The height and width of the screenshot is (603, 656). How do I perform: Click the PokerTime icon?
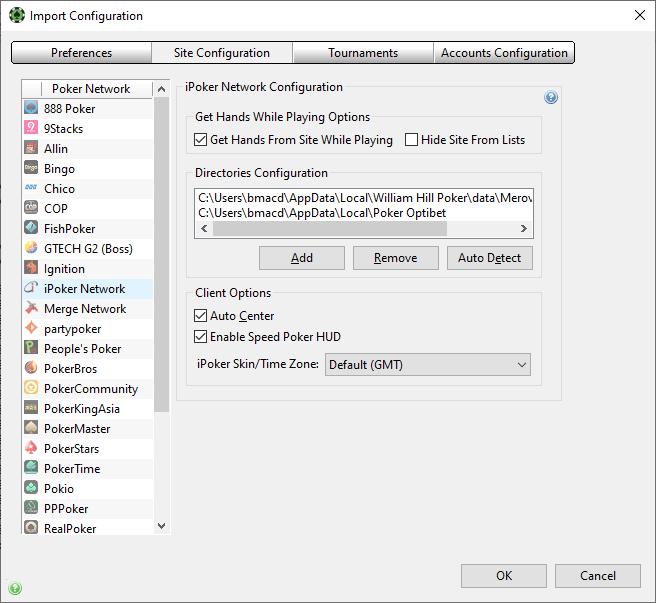coord(31,468)
